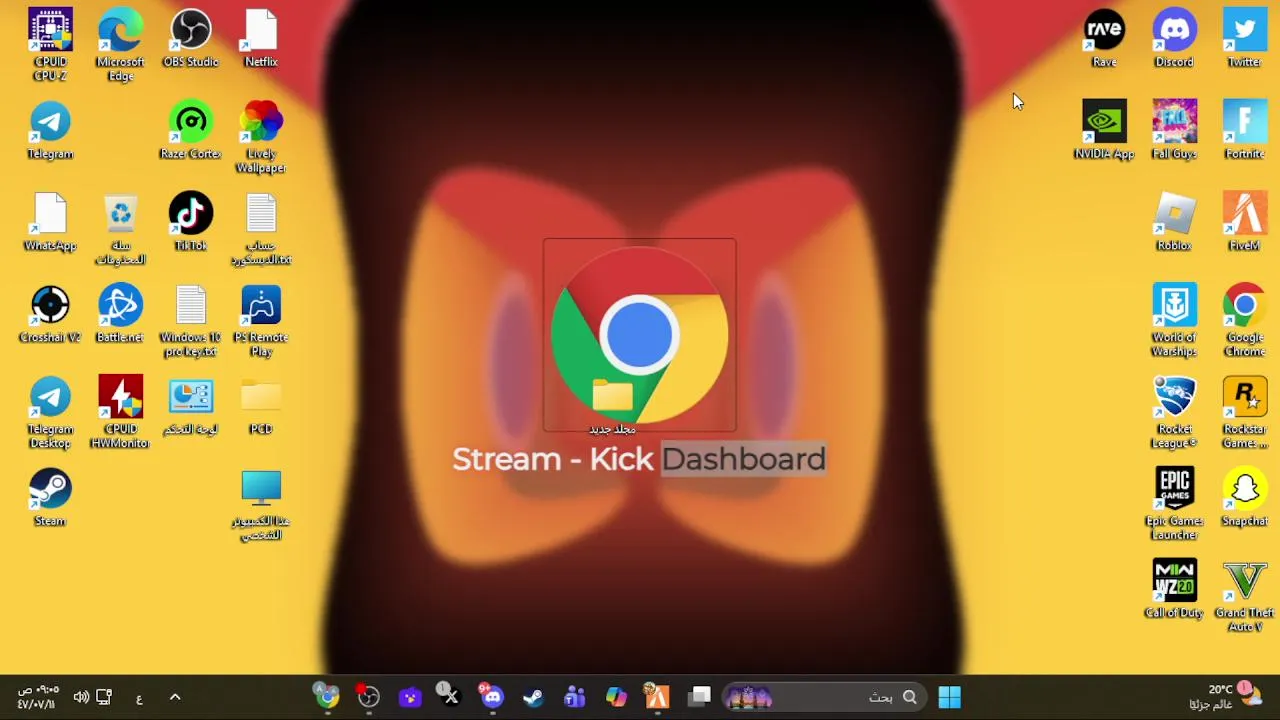This screenshot has width=1280, height=720.
Task: Launch Microsoft Edge from desktop
Action: pyautogui.click(x=120, y=45)
